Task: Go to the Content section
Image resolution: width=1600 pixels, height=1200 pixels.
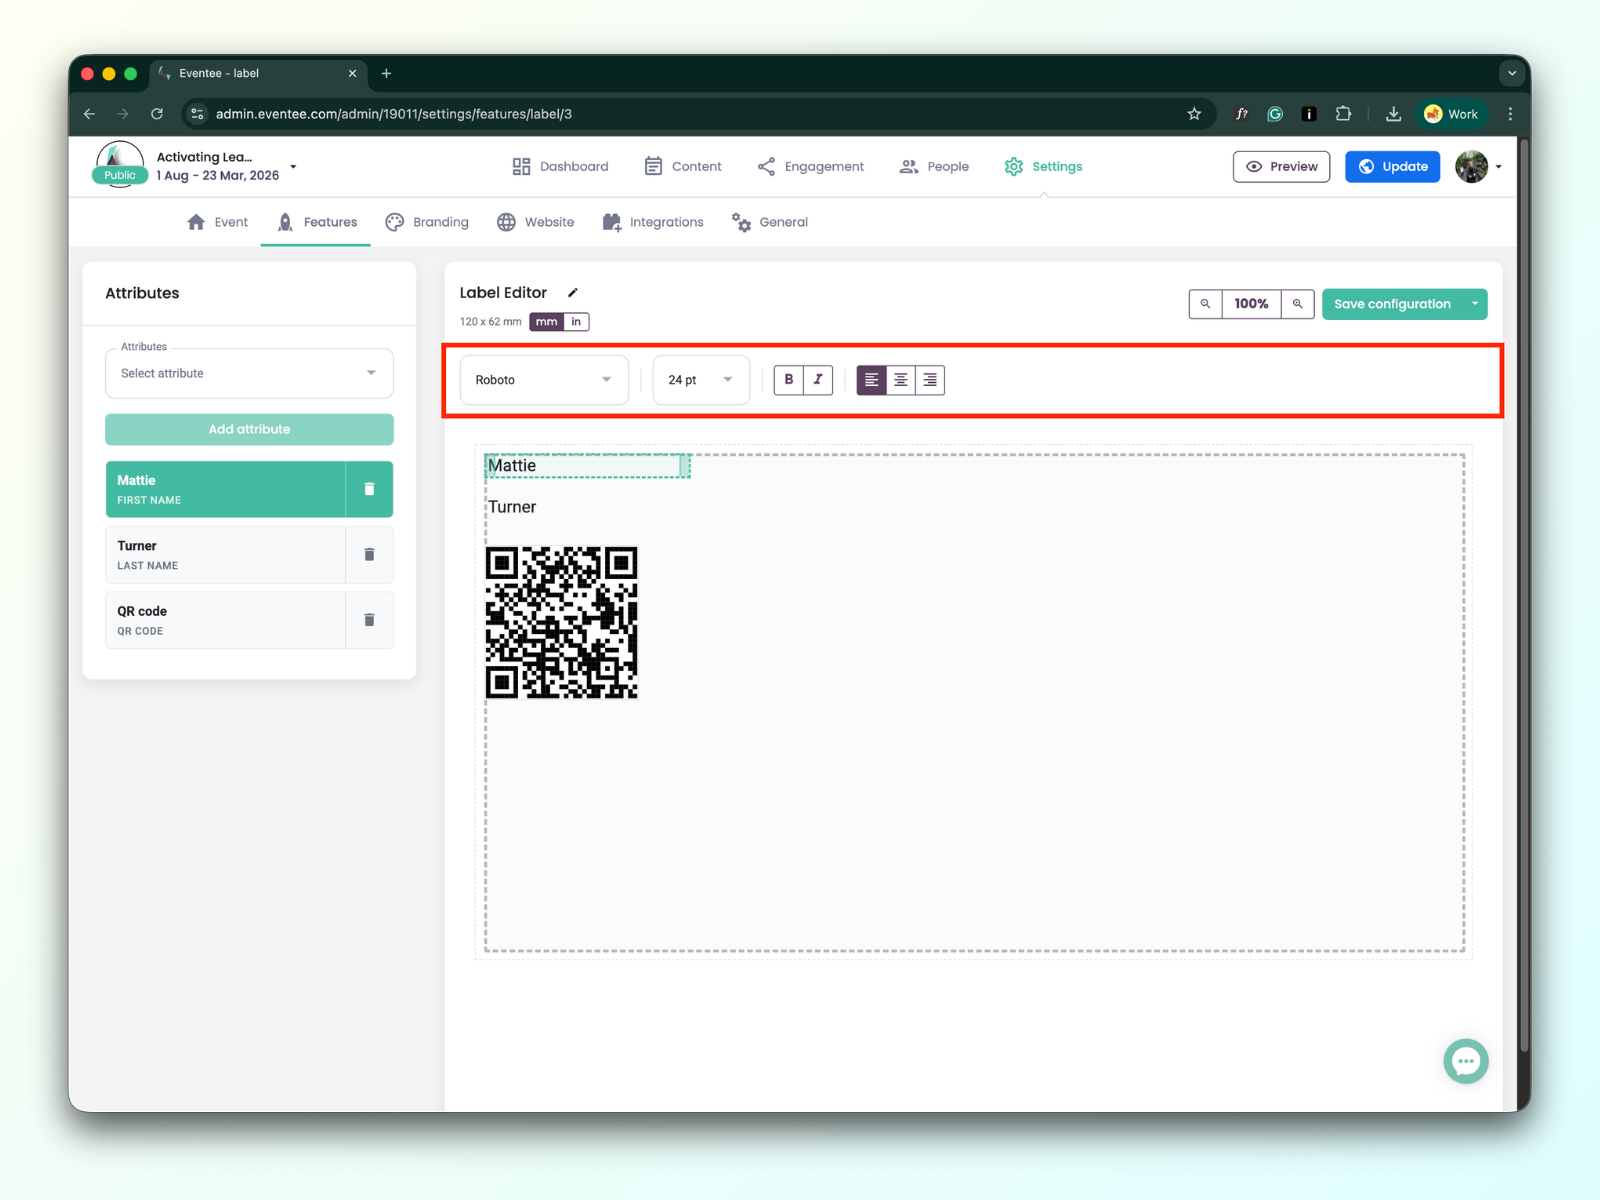Action: pyautogui.click(x=683, y=167)
